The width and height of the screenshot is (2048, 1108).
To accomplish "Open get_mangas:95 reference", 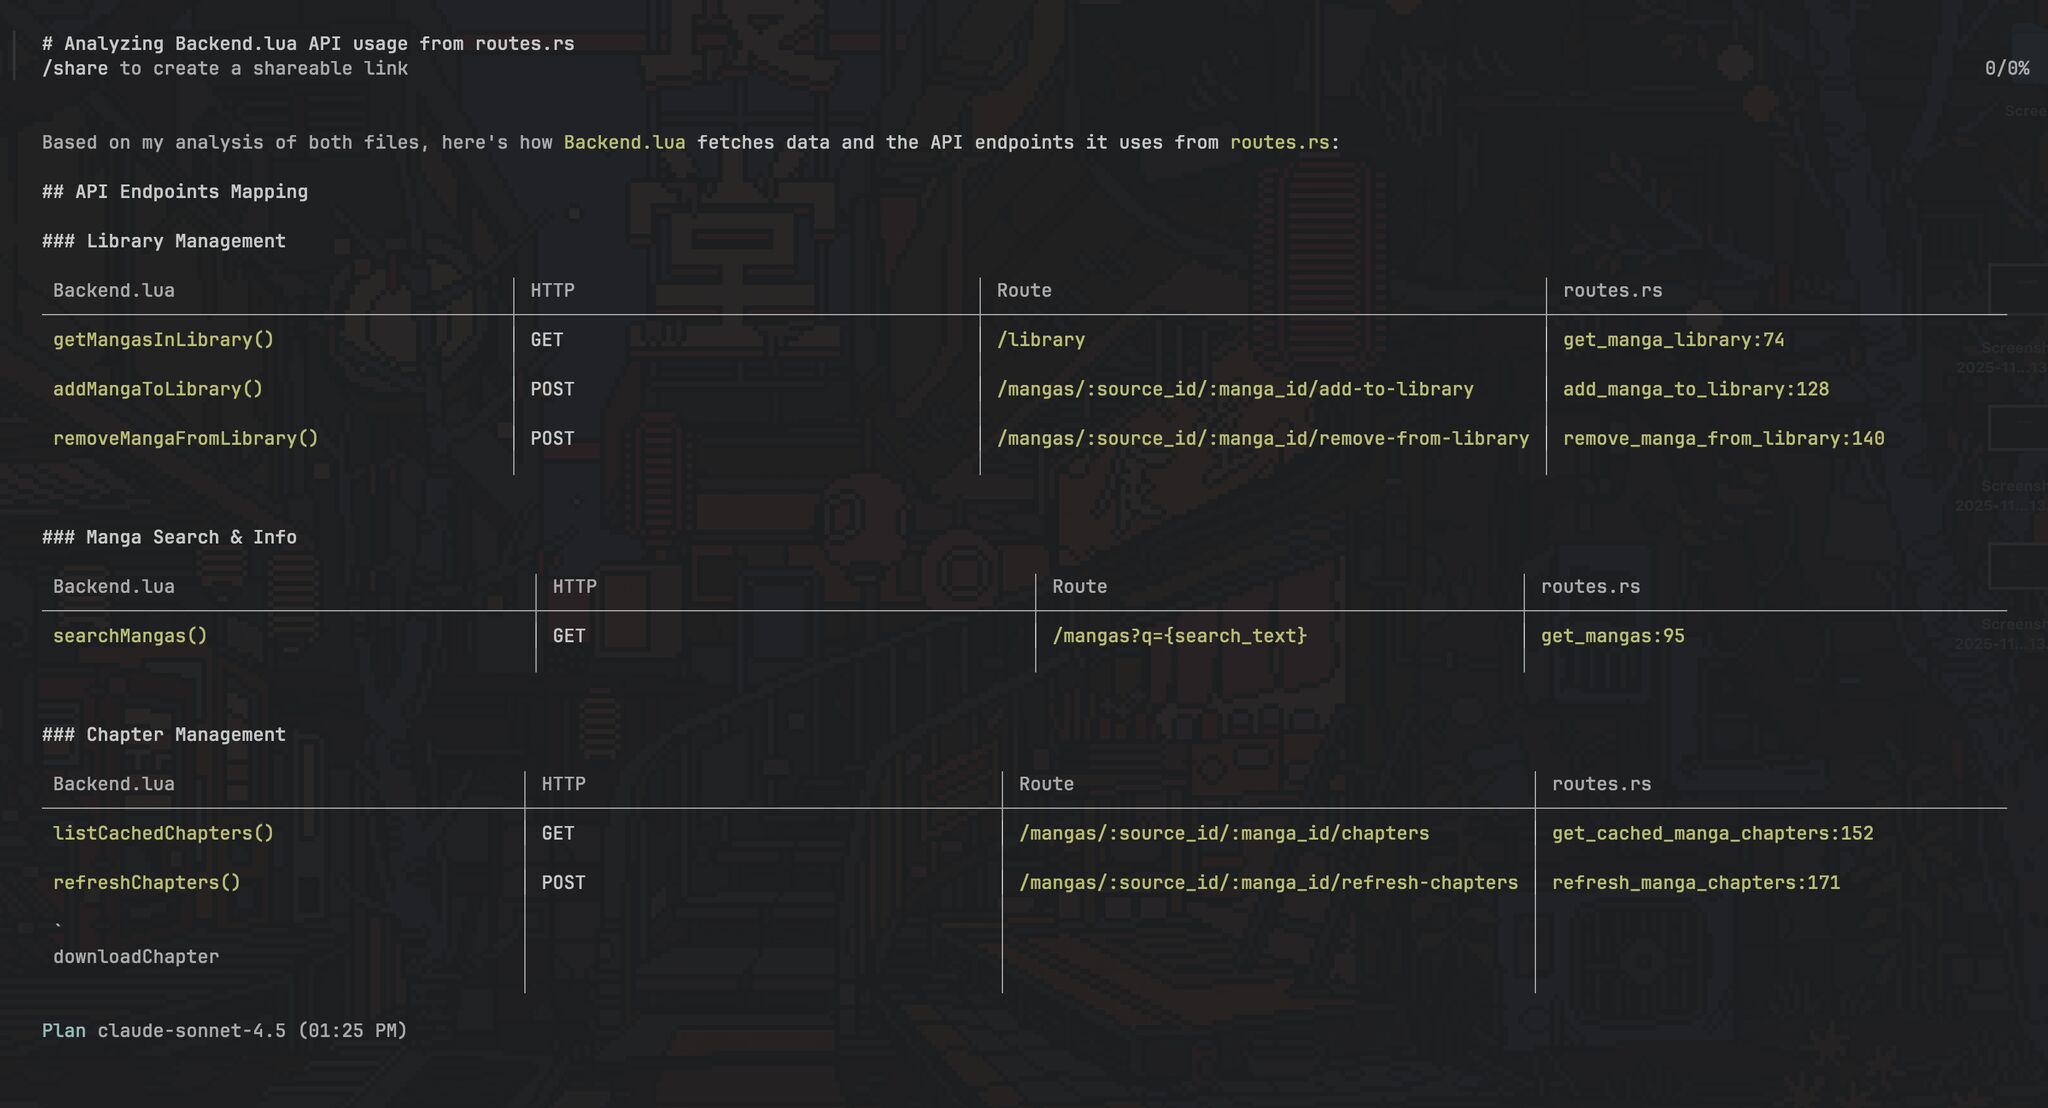I will tap(1613, 636).
